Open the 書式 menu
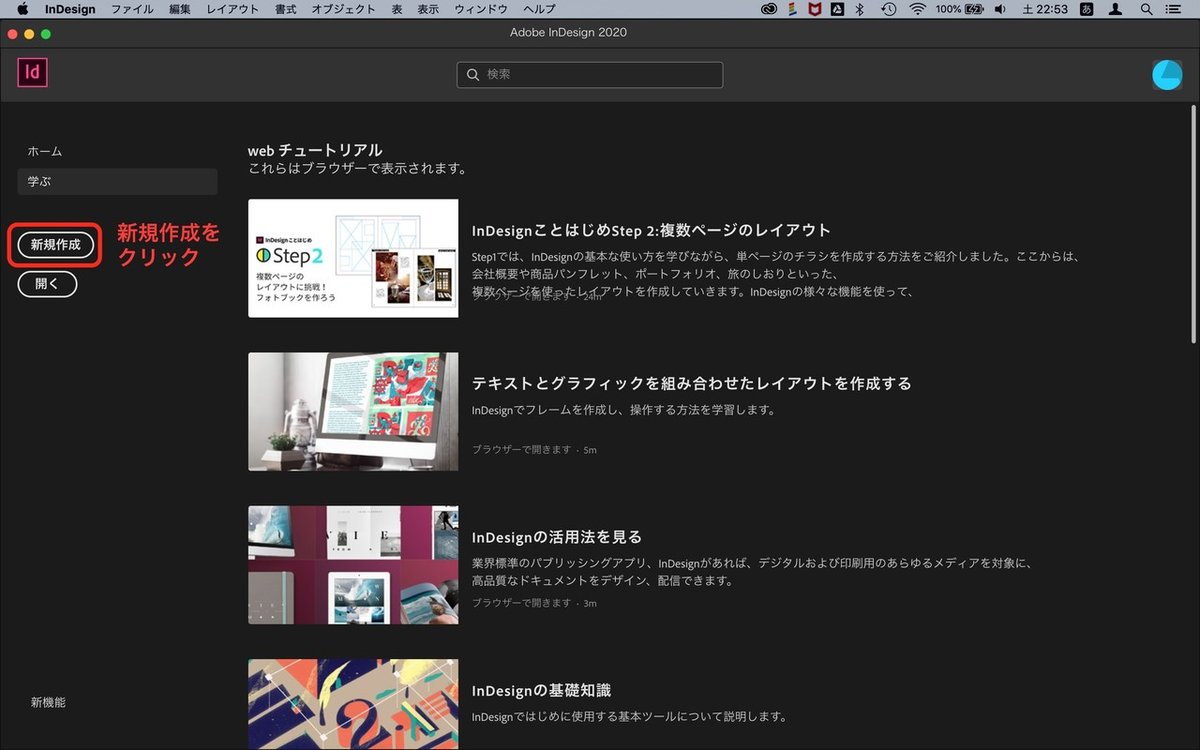The width and height of the screenshot is (1200, 750). point(285,9)
